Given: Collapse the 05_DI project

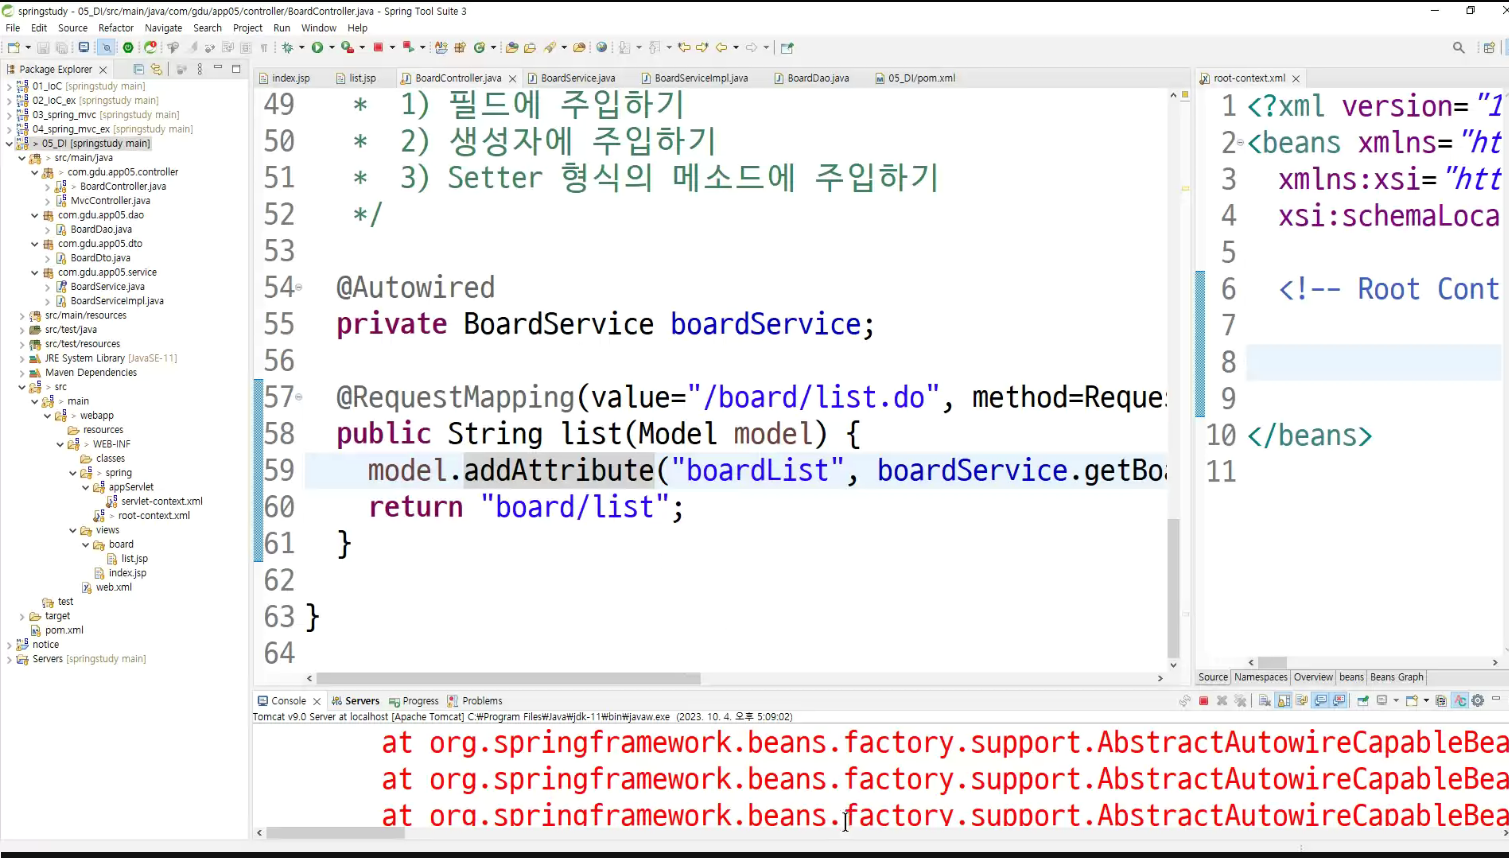Looking at the screenshot, I should click(x=9, y=143).
